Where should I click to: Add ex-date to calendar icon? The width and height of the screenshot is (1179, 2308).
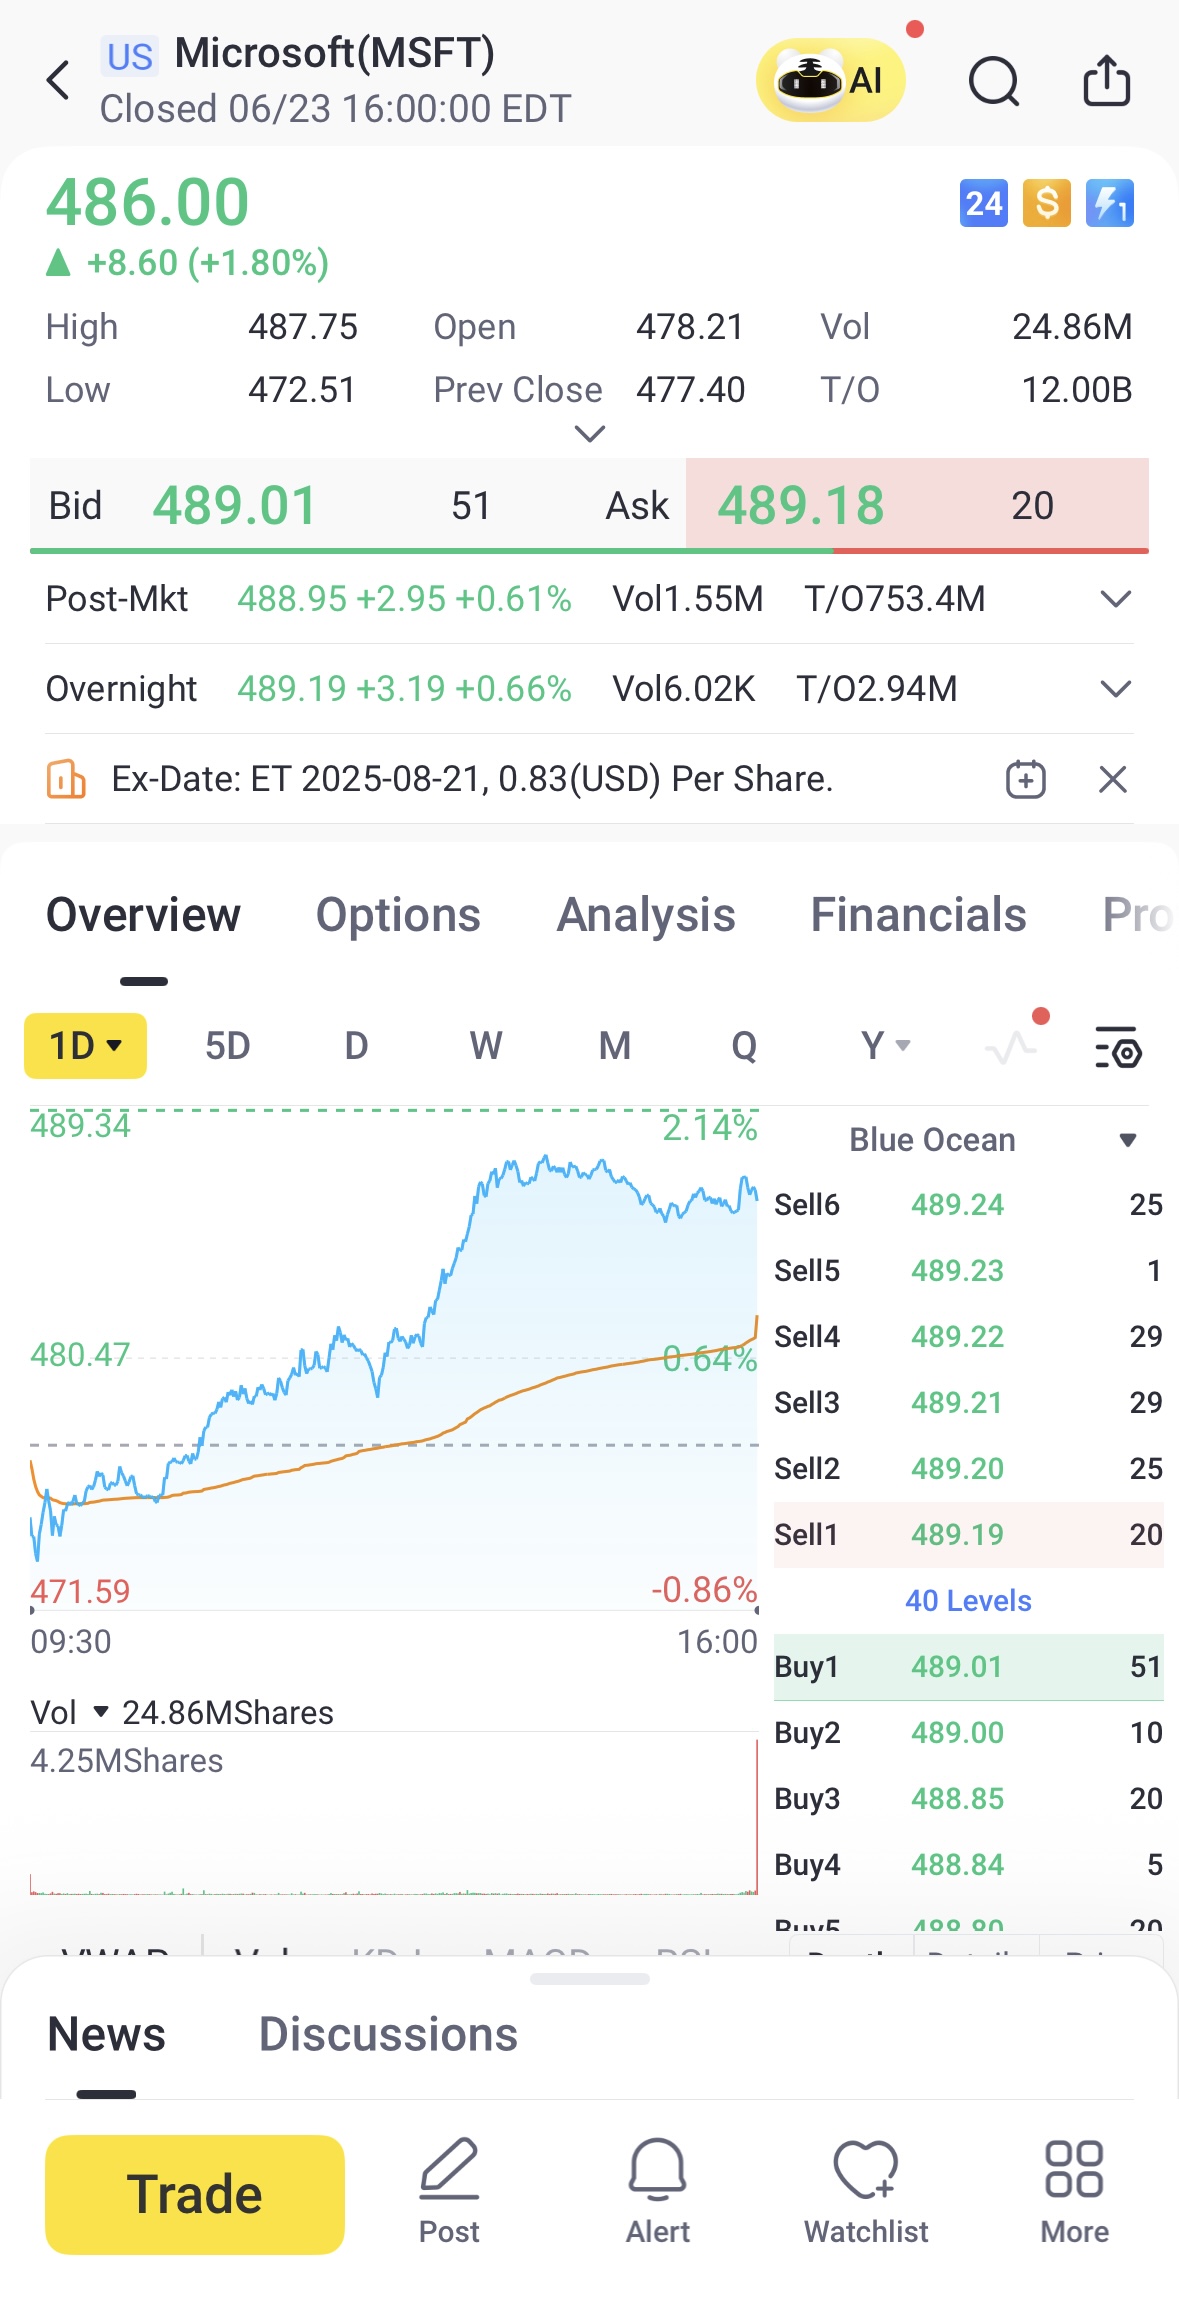pyautogui.click(x=1026, y=779)
